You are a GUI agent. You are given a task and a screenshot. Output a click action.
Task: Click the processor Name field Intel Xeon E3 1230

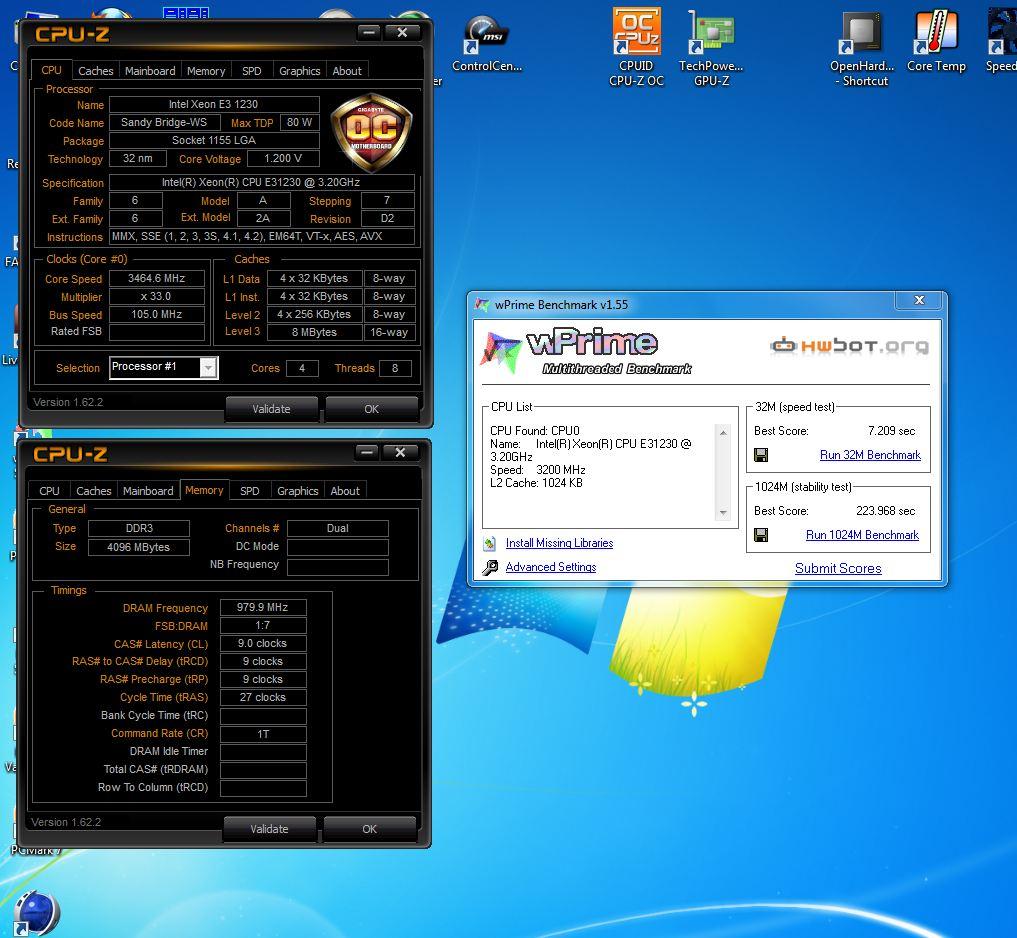tap(213, 104)
